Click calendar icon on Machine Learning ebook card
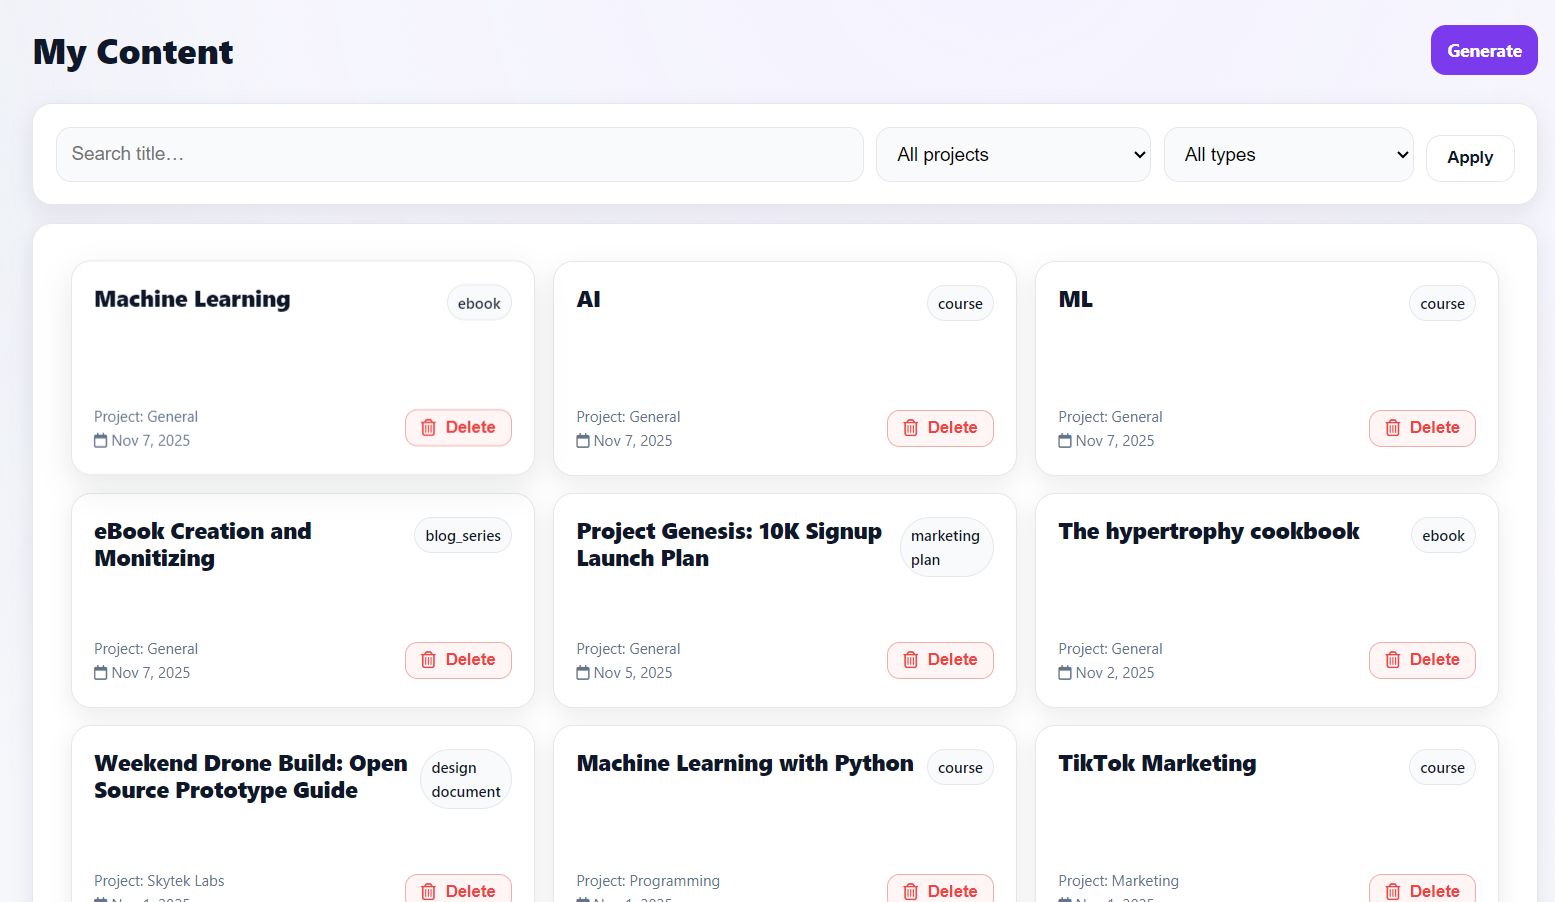1555x902 pixels. (101, 441)
